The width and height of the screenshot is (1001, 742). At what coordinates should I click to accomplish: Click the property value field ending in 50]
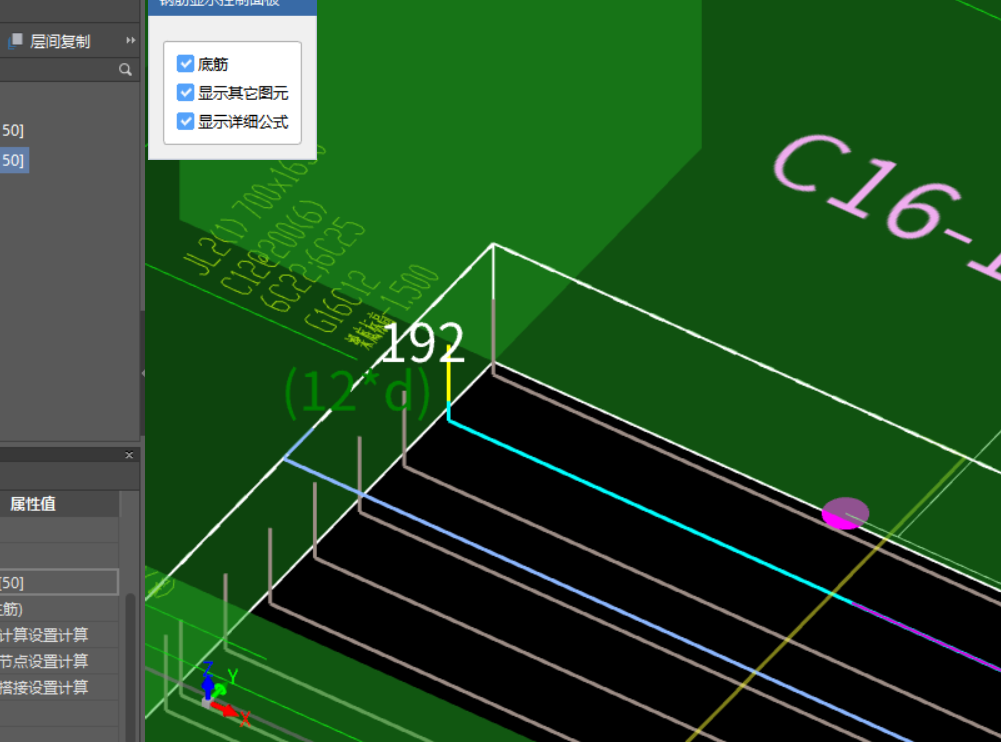[x=59, y=582]
